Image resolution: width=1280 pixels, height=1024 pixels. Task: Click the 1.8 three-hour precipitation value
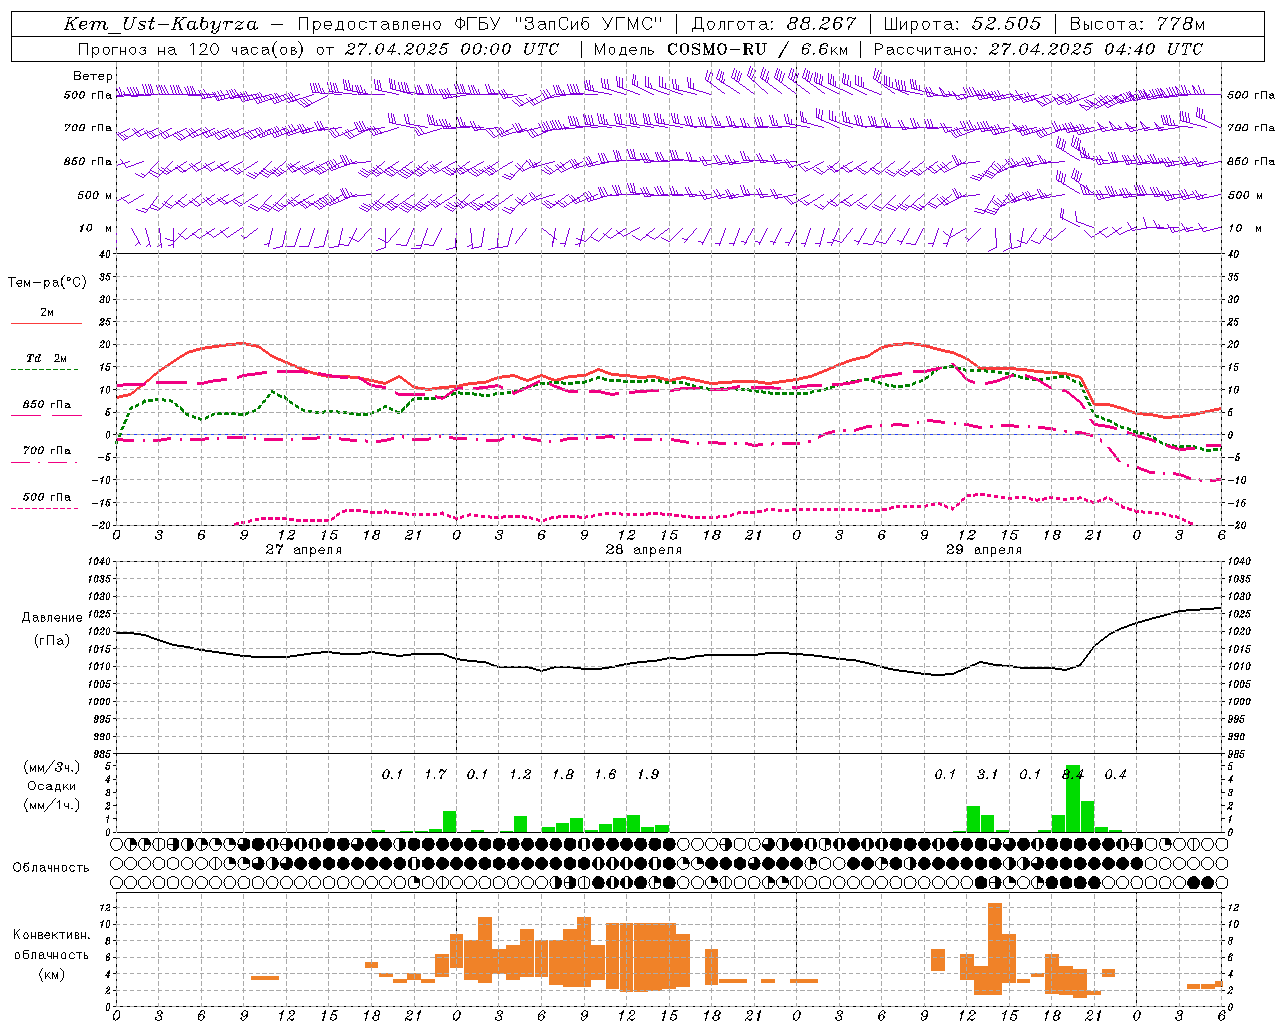click(563, 774)
